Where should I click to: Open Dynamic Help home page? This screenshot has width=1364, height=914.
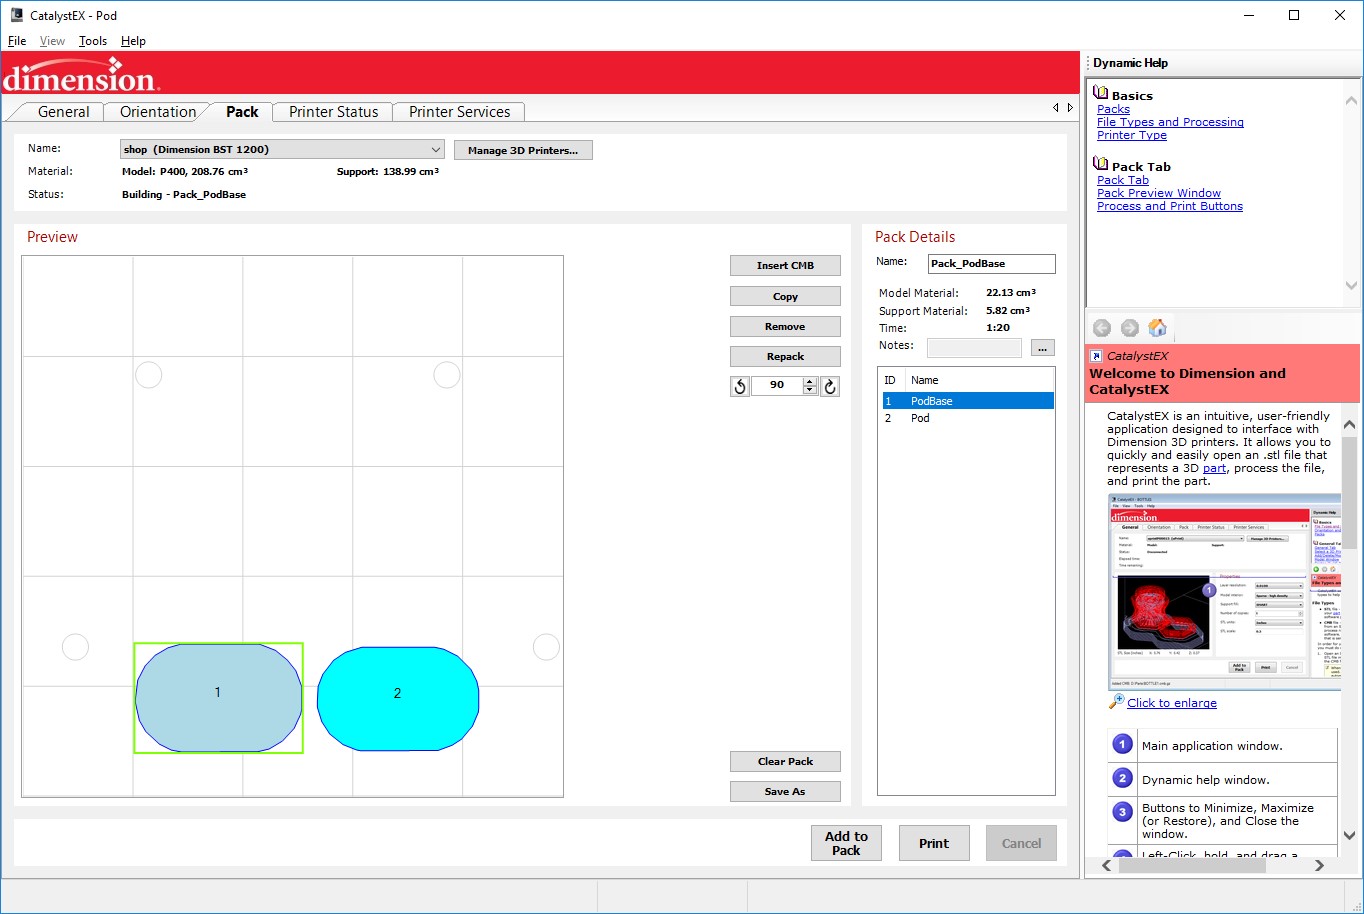click(x=1157, y=328)
